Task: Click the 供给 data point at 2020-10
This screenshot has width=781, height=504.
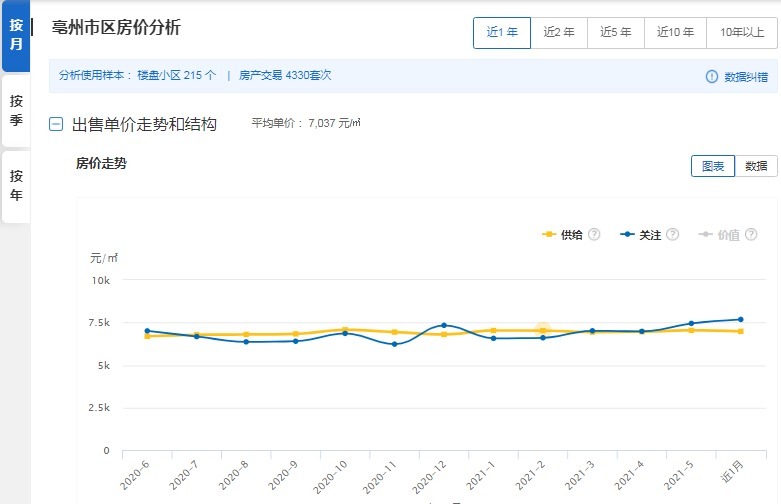Action: [x=345, y=329]
